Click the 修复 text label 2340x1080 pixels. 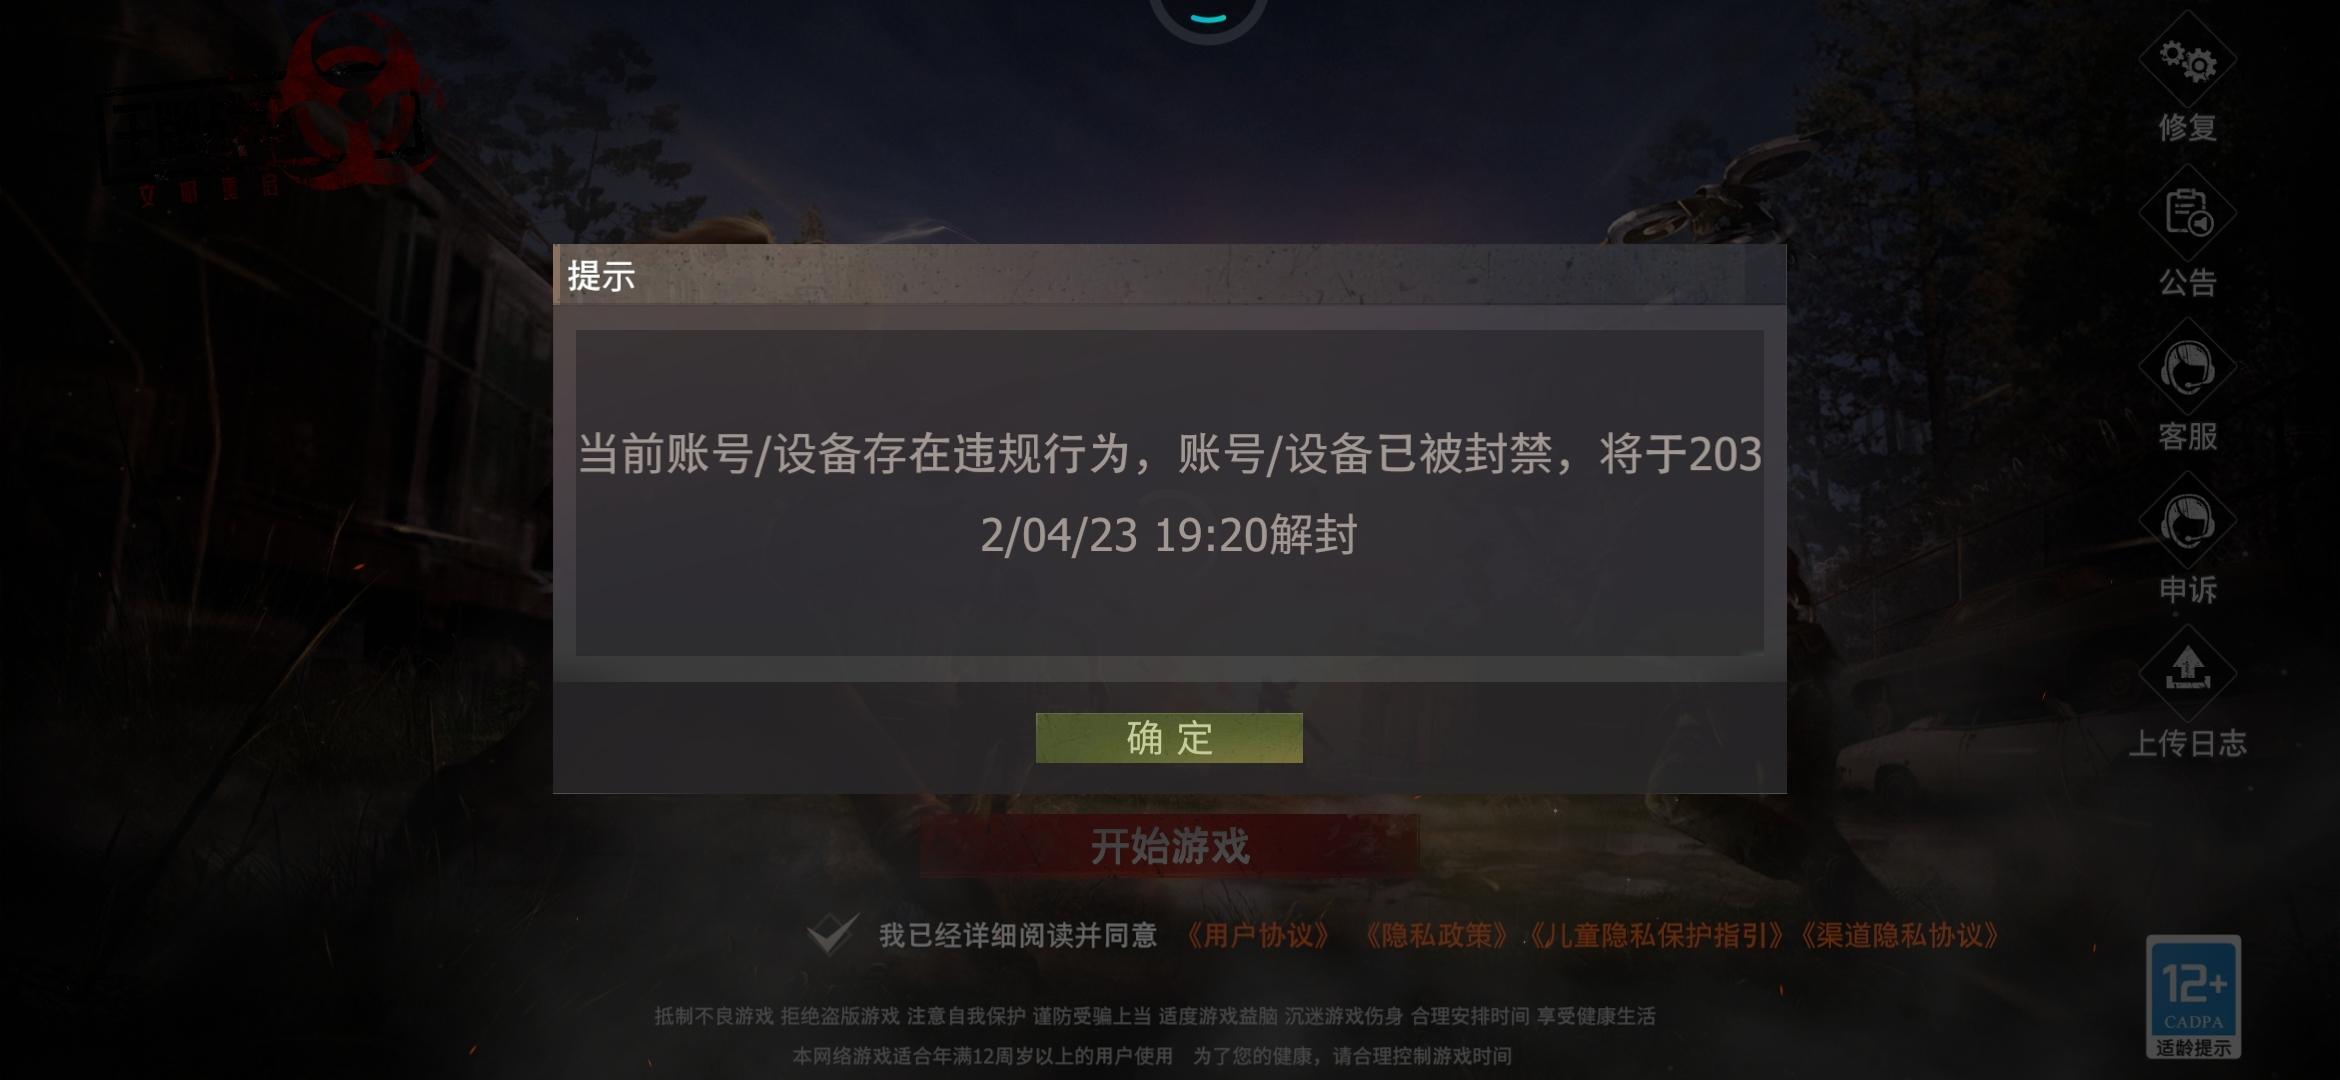point(2187,128)
